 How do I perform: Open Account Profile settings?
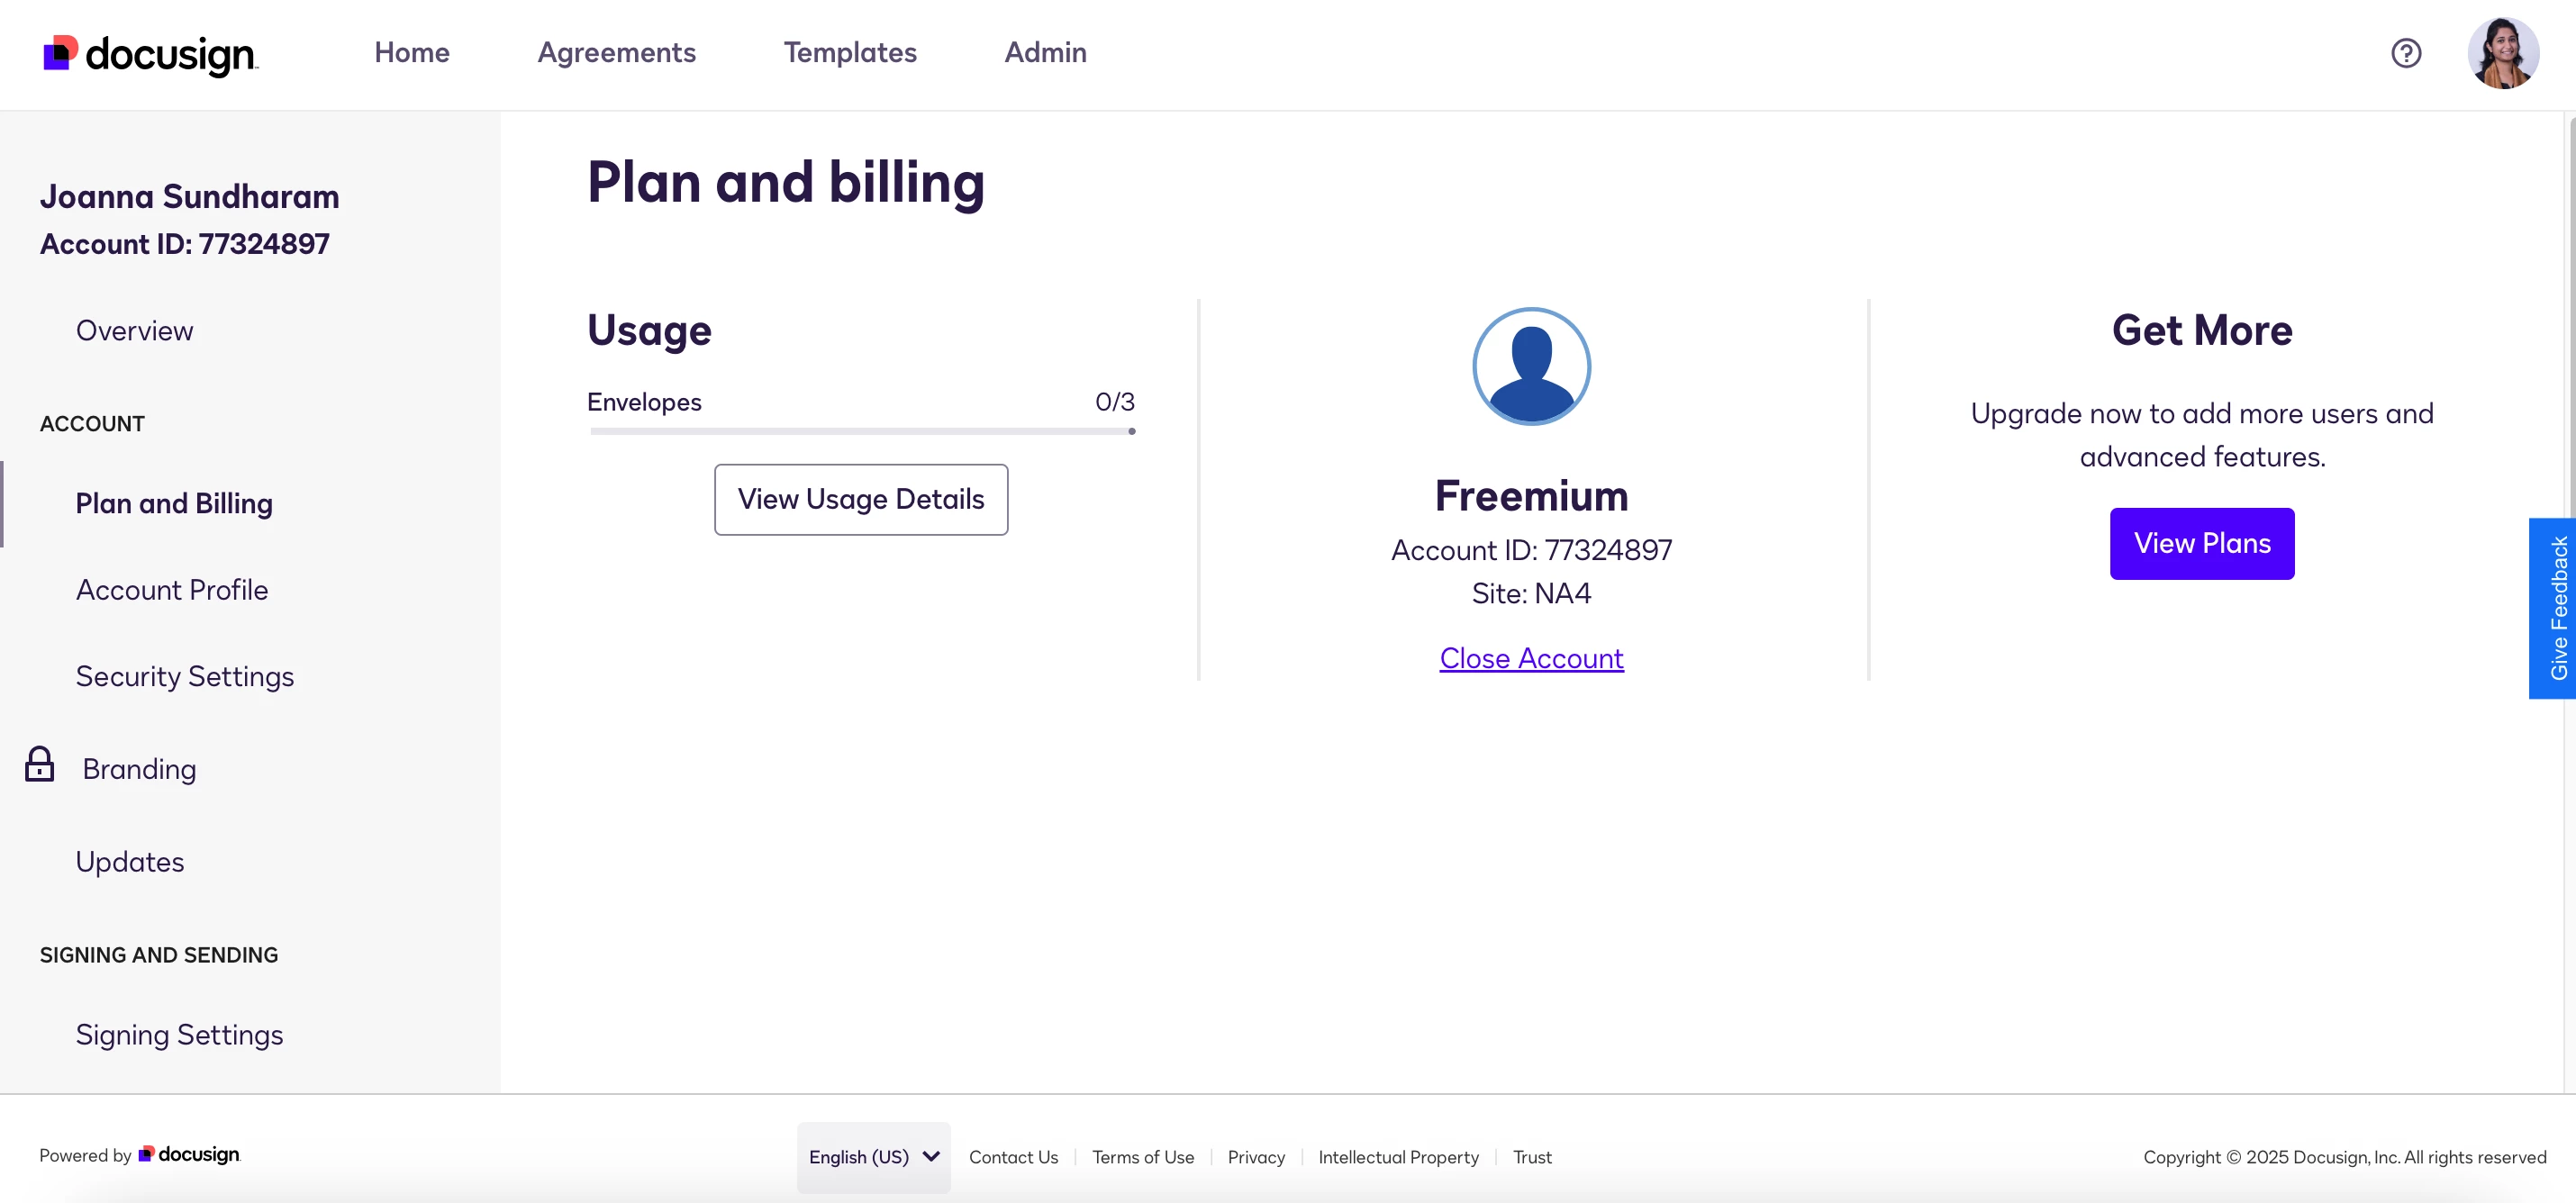tap(172, 590)
